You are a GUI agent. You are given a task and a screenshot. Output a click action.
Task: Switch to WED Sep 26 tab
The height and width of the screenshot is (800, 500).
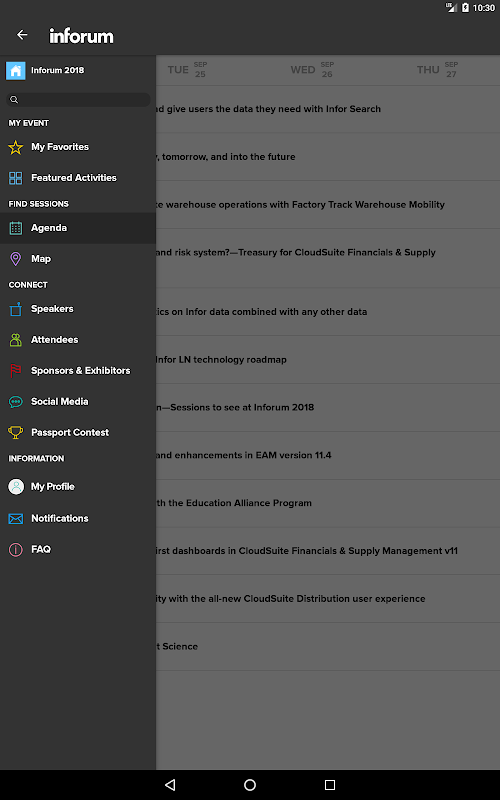tap(312, 70)
